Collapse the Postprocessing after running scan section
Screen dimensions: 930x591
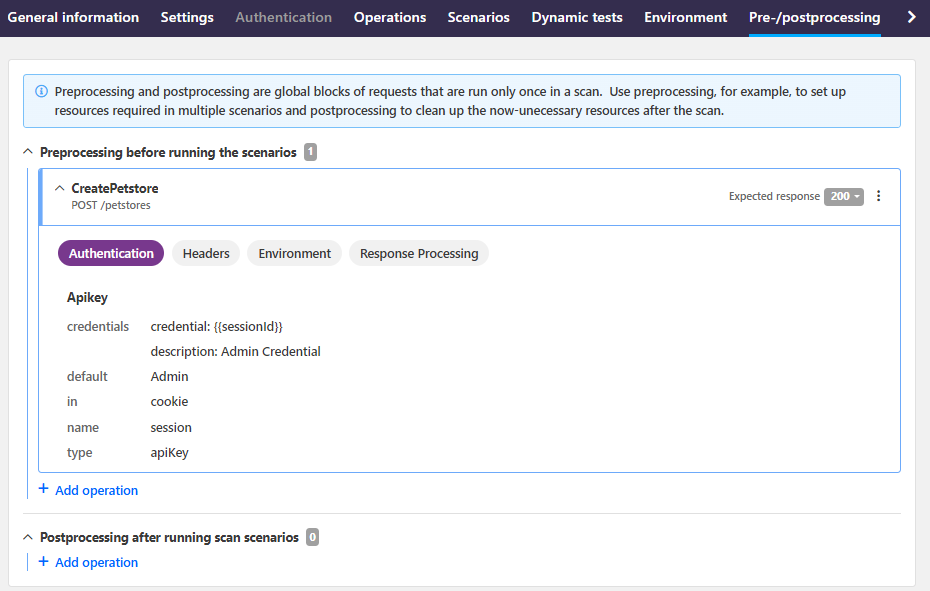coord(26,537)
